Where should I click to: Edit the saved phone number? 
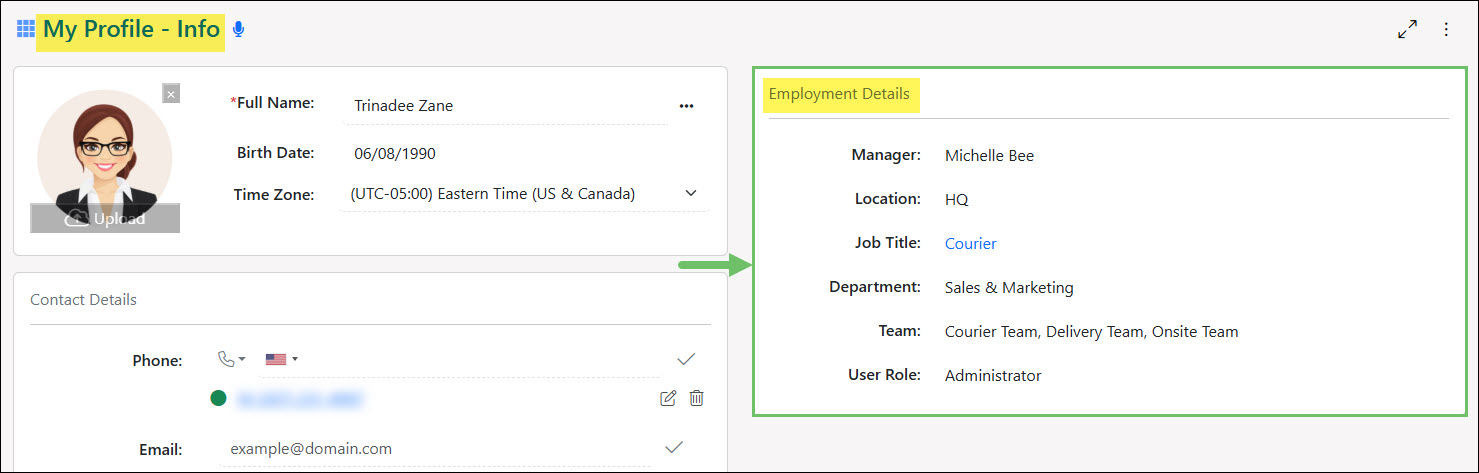[668, 399]
